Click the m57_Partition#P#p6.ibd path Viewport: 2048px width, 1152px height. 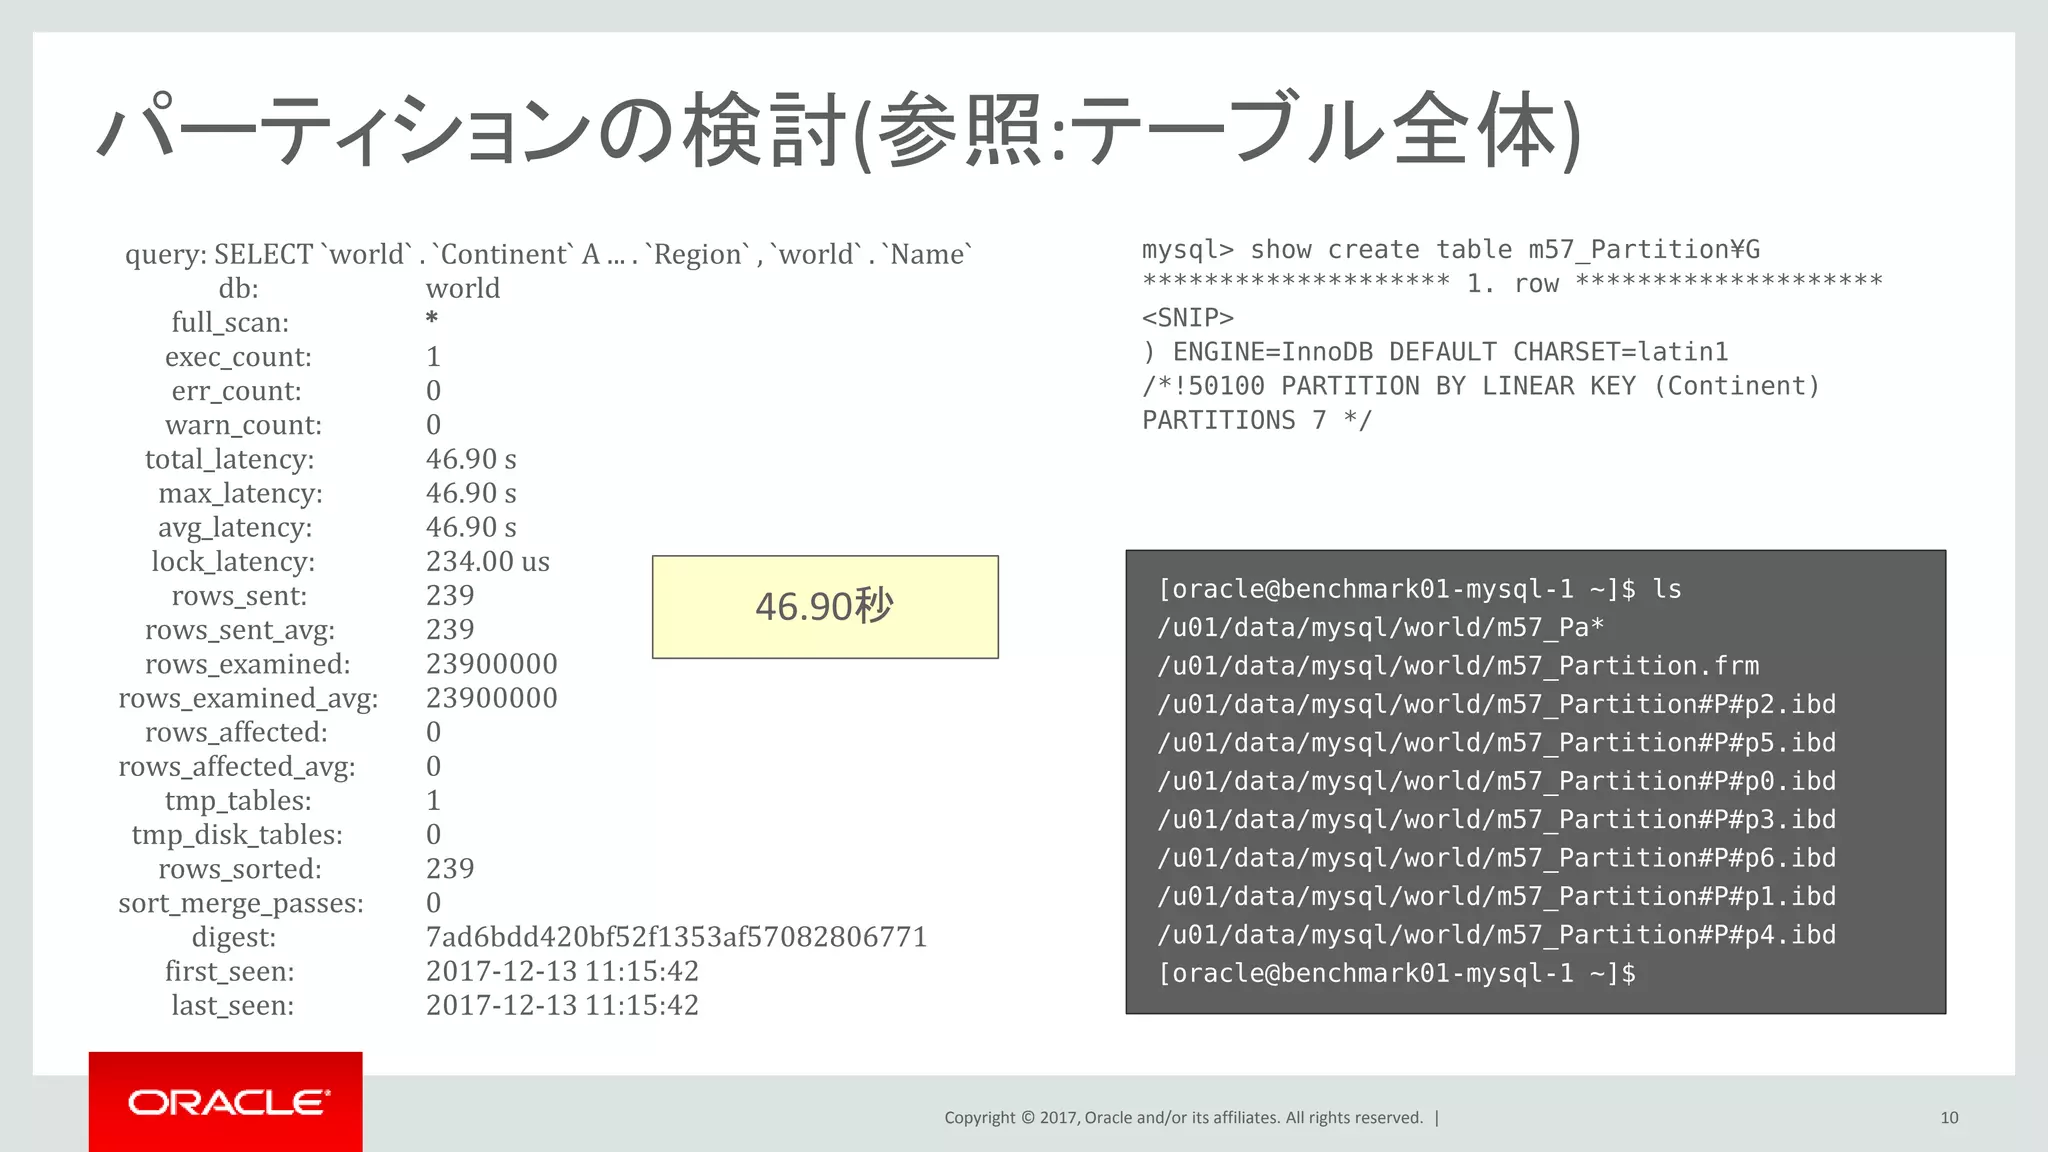tap(1497, 858)
